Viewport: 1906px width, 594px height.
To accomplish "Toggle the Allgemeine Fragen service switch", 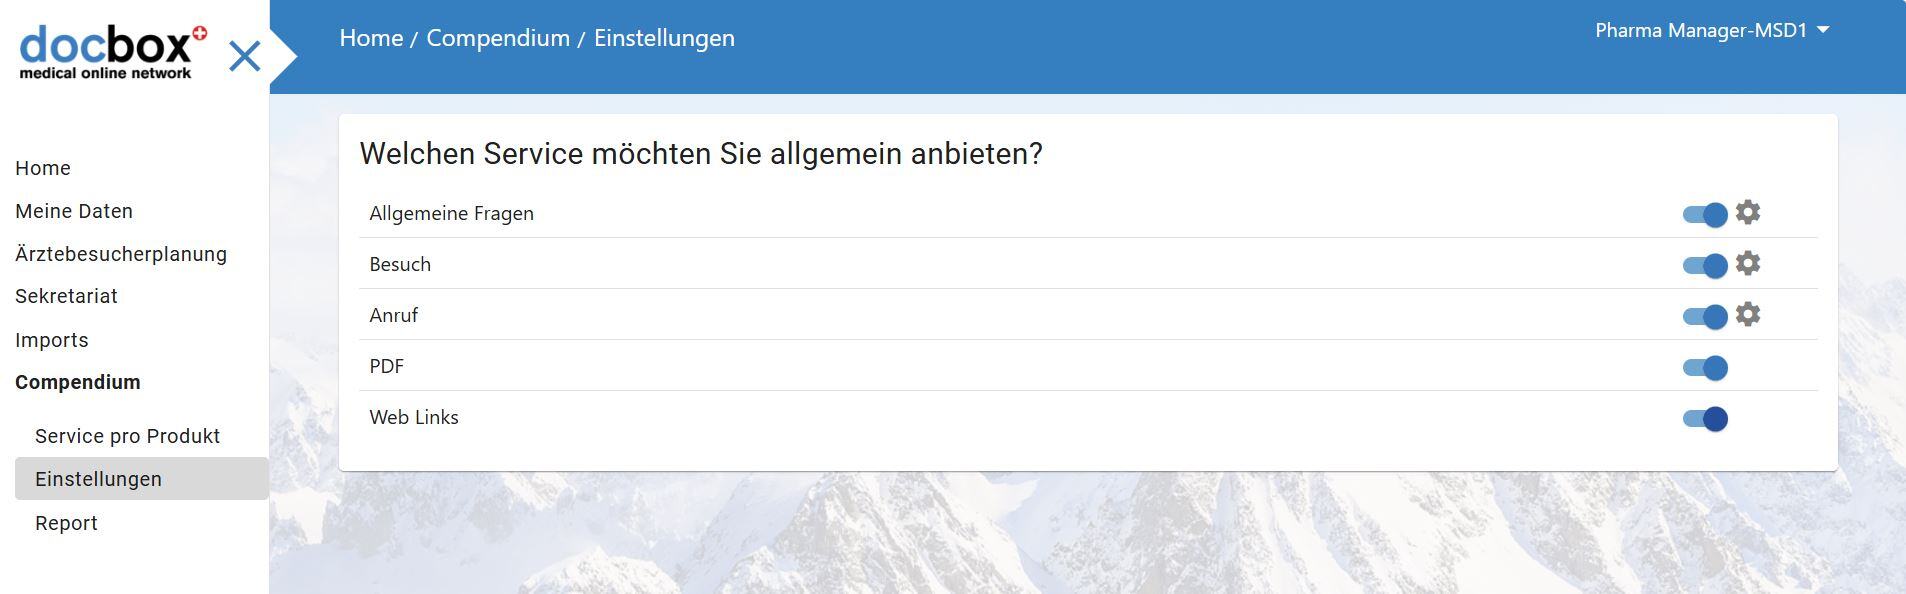I will click(1705, 214).
